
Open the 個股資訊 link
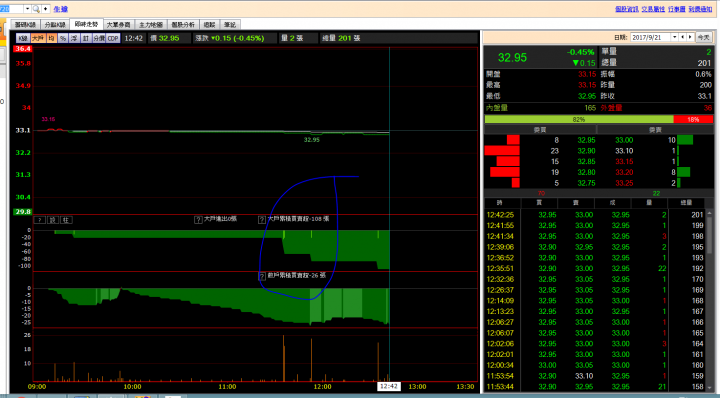(x=626, y=9)
